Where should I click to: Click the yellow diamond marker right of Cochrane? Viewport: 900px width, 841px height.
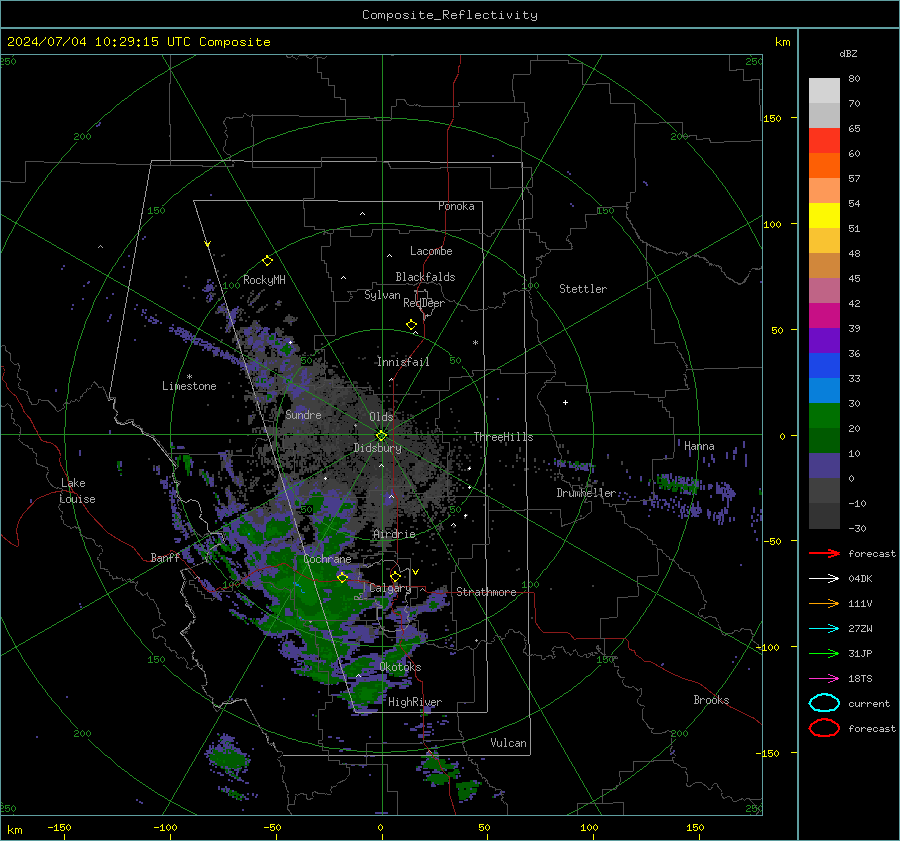point(342,578)
